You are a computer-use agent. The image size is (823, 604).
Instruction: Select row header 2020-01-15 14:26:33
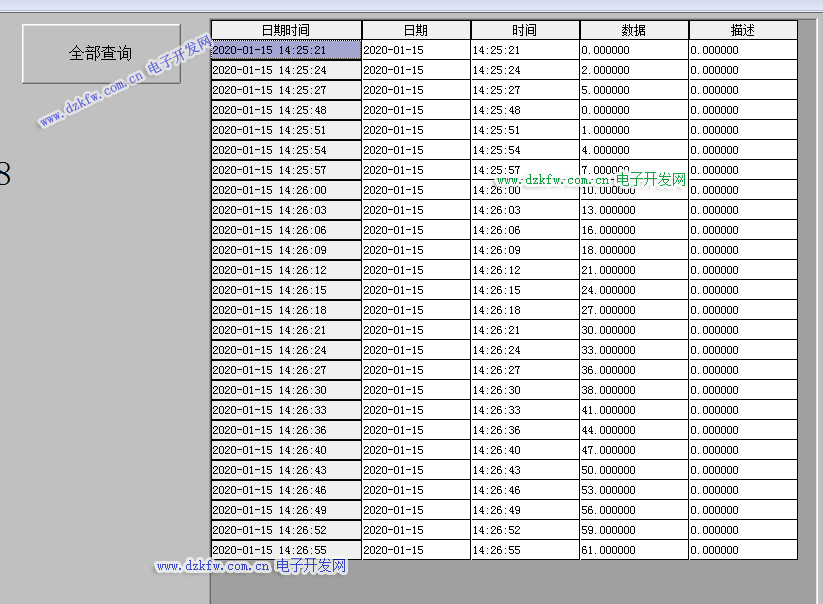click(286, 410)
